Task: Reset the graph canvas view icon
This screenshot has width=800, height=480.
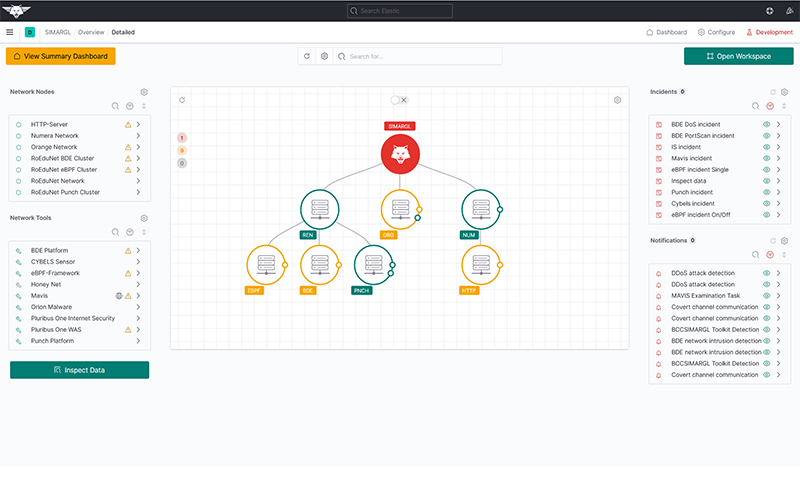Action: [182, 100]
